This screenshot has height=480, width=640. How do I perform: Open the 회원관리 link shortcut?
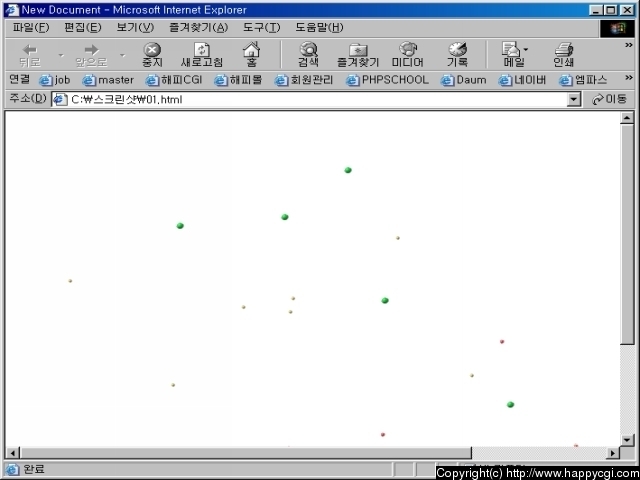pyautogui.click(x=304, y=80)
